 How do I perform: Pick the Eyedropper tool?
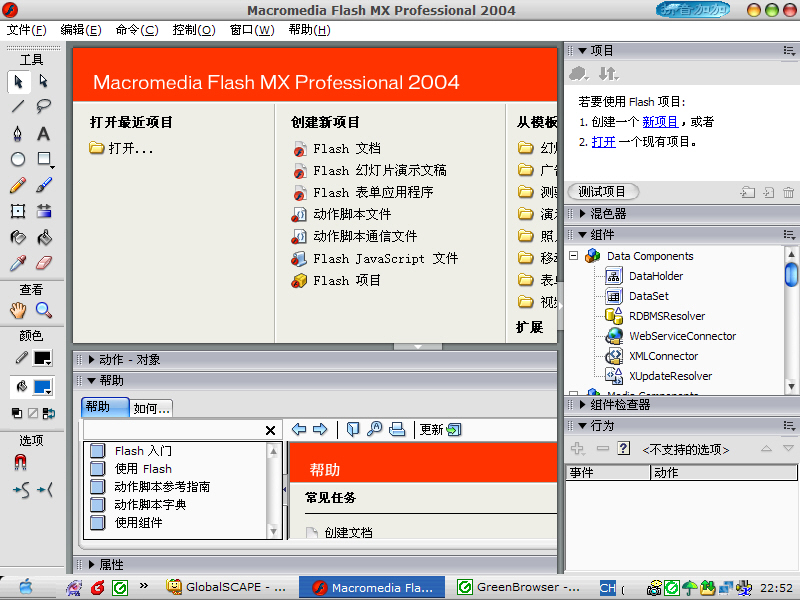pos(18,263)
